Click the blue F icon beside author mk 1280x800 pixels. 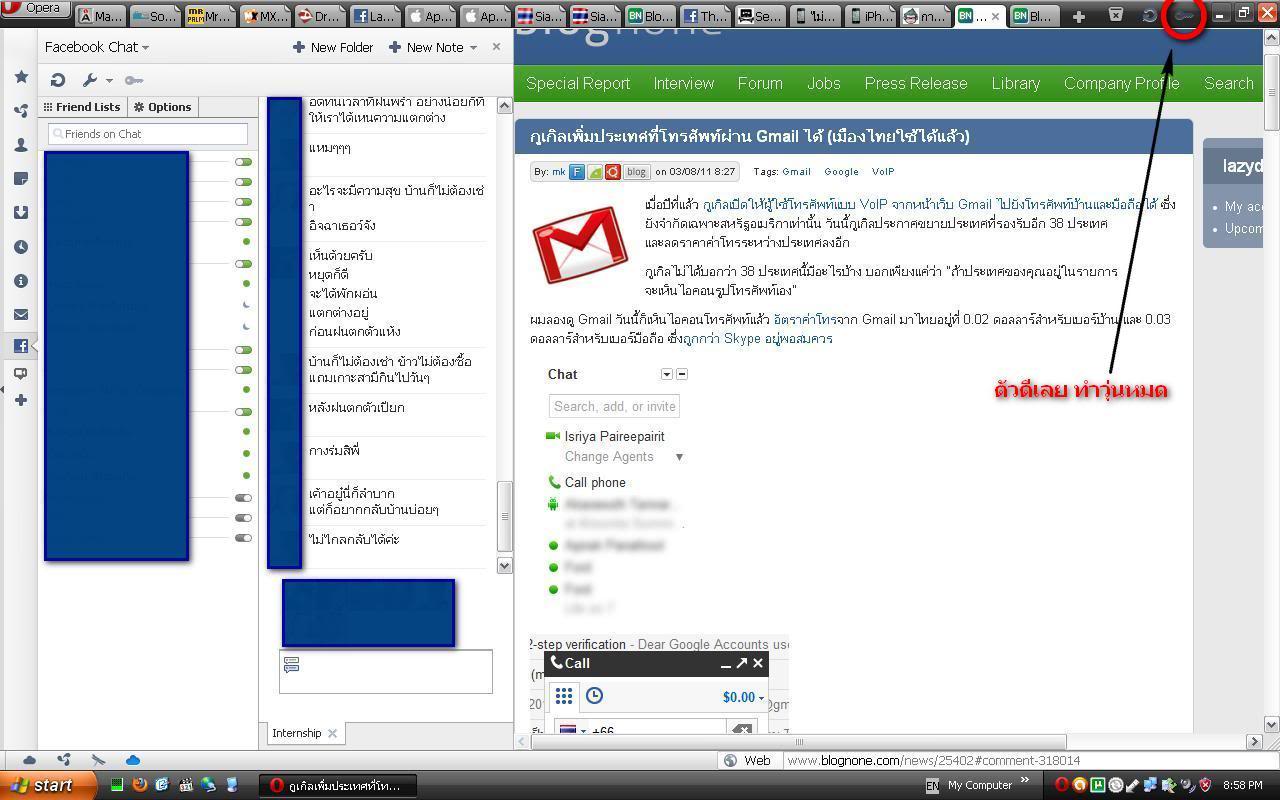tap(577, 172)
